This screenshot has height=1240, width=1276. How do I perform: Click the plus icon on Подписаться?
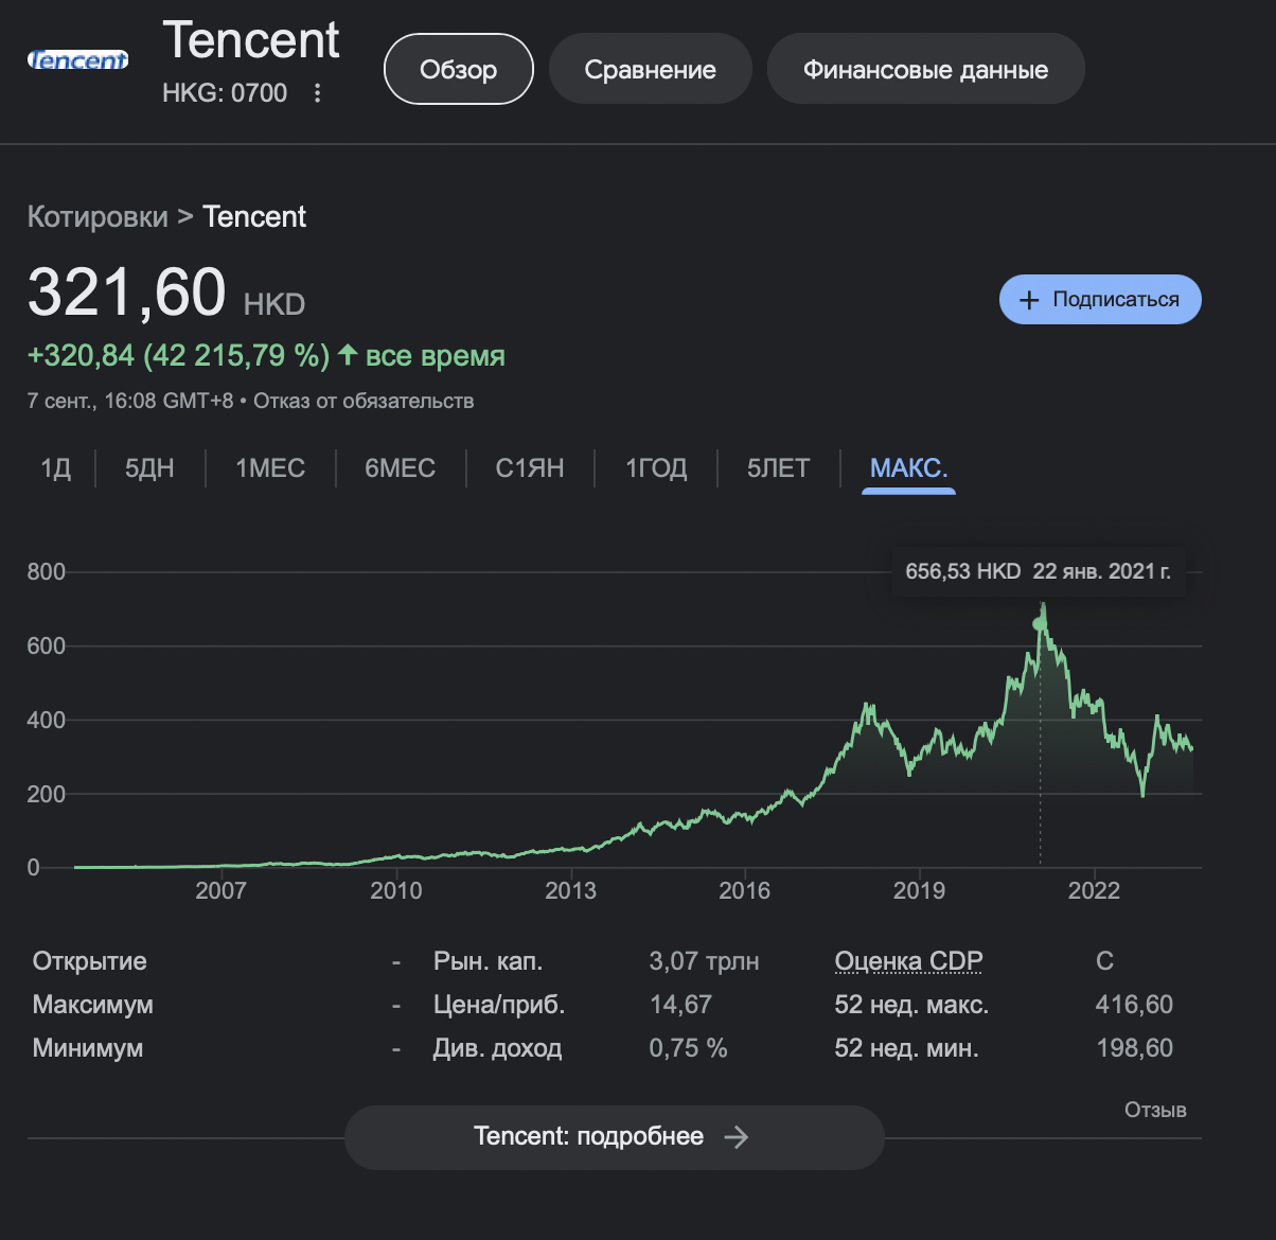point(1029,300)
